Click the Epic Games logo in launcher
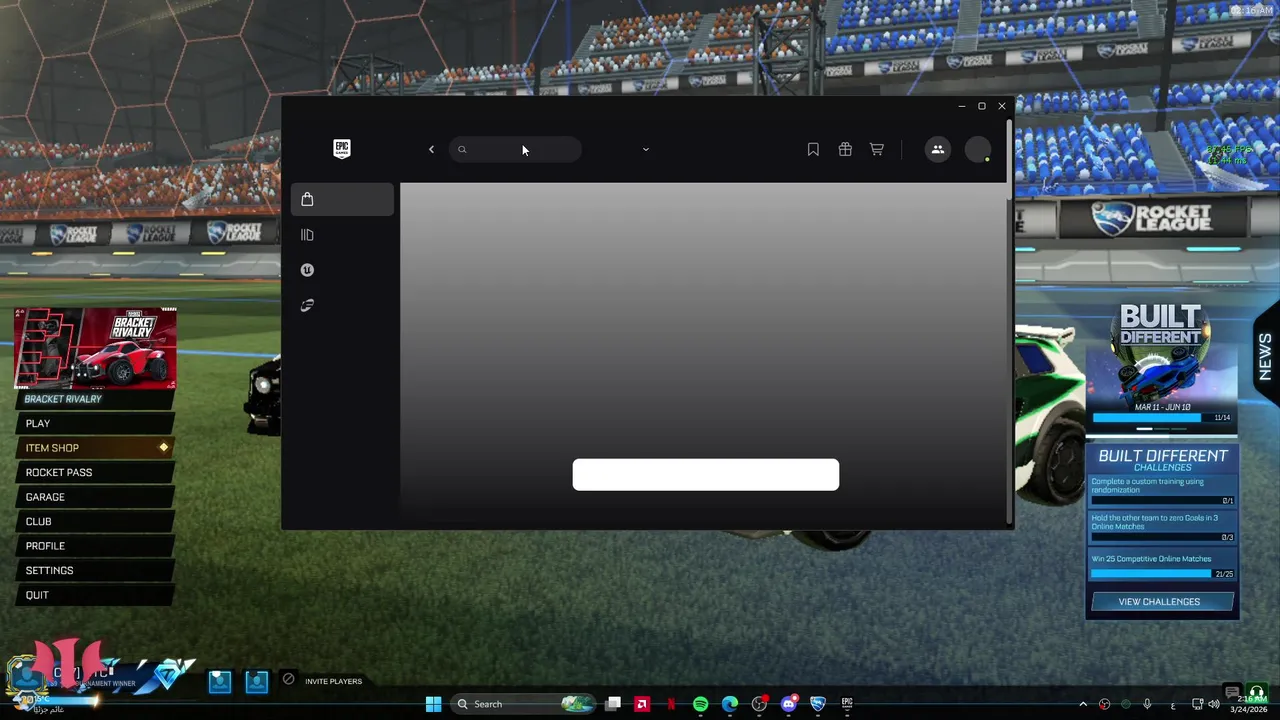This screenshot has width=1280, height=720. tap(342, 149)
